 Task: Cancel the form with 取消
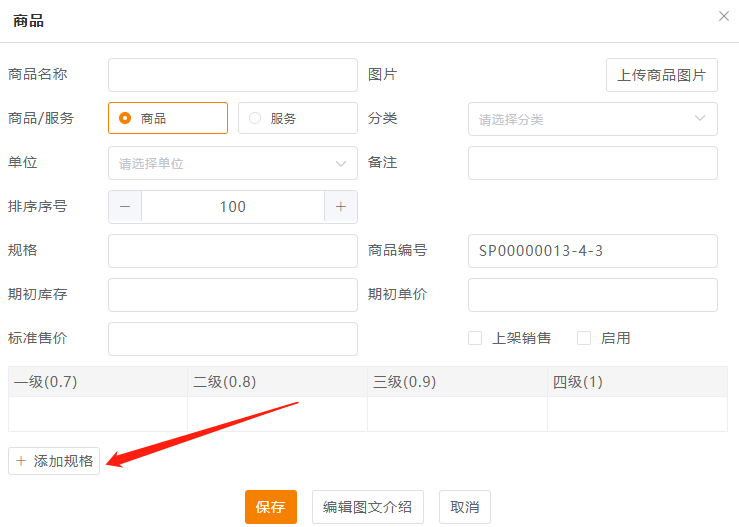[465, 507]
